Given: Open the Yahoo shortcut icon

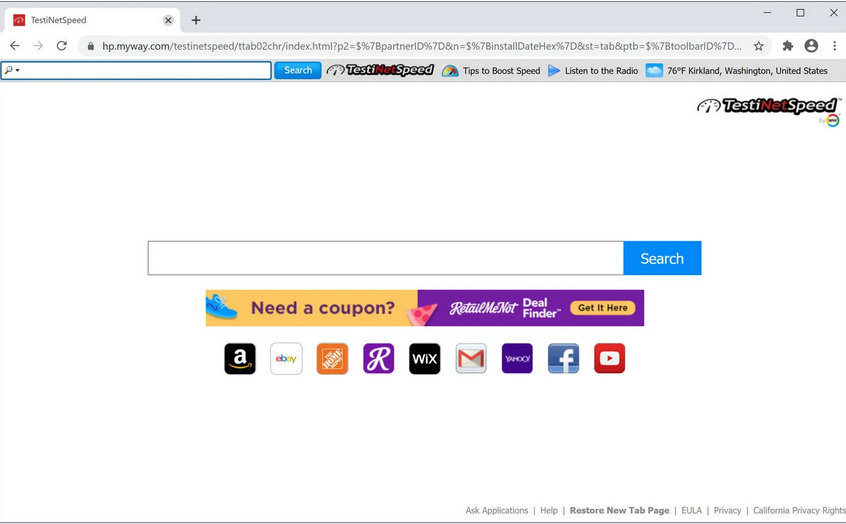Looking at the screenshot, I should click(x=517, y=359).
